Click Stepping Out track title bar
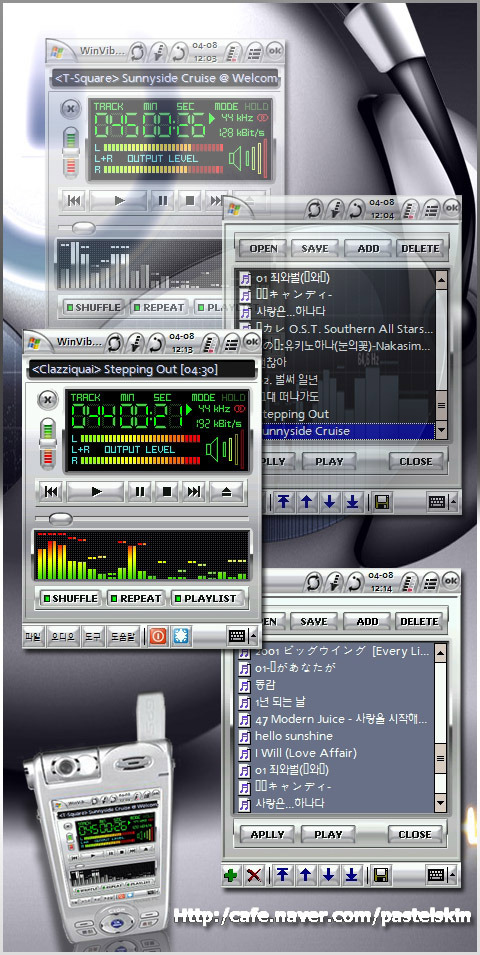This screenshot has height=955, width=480. click(141, 369)
